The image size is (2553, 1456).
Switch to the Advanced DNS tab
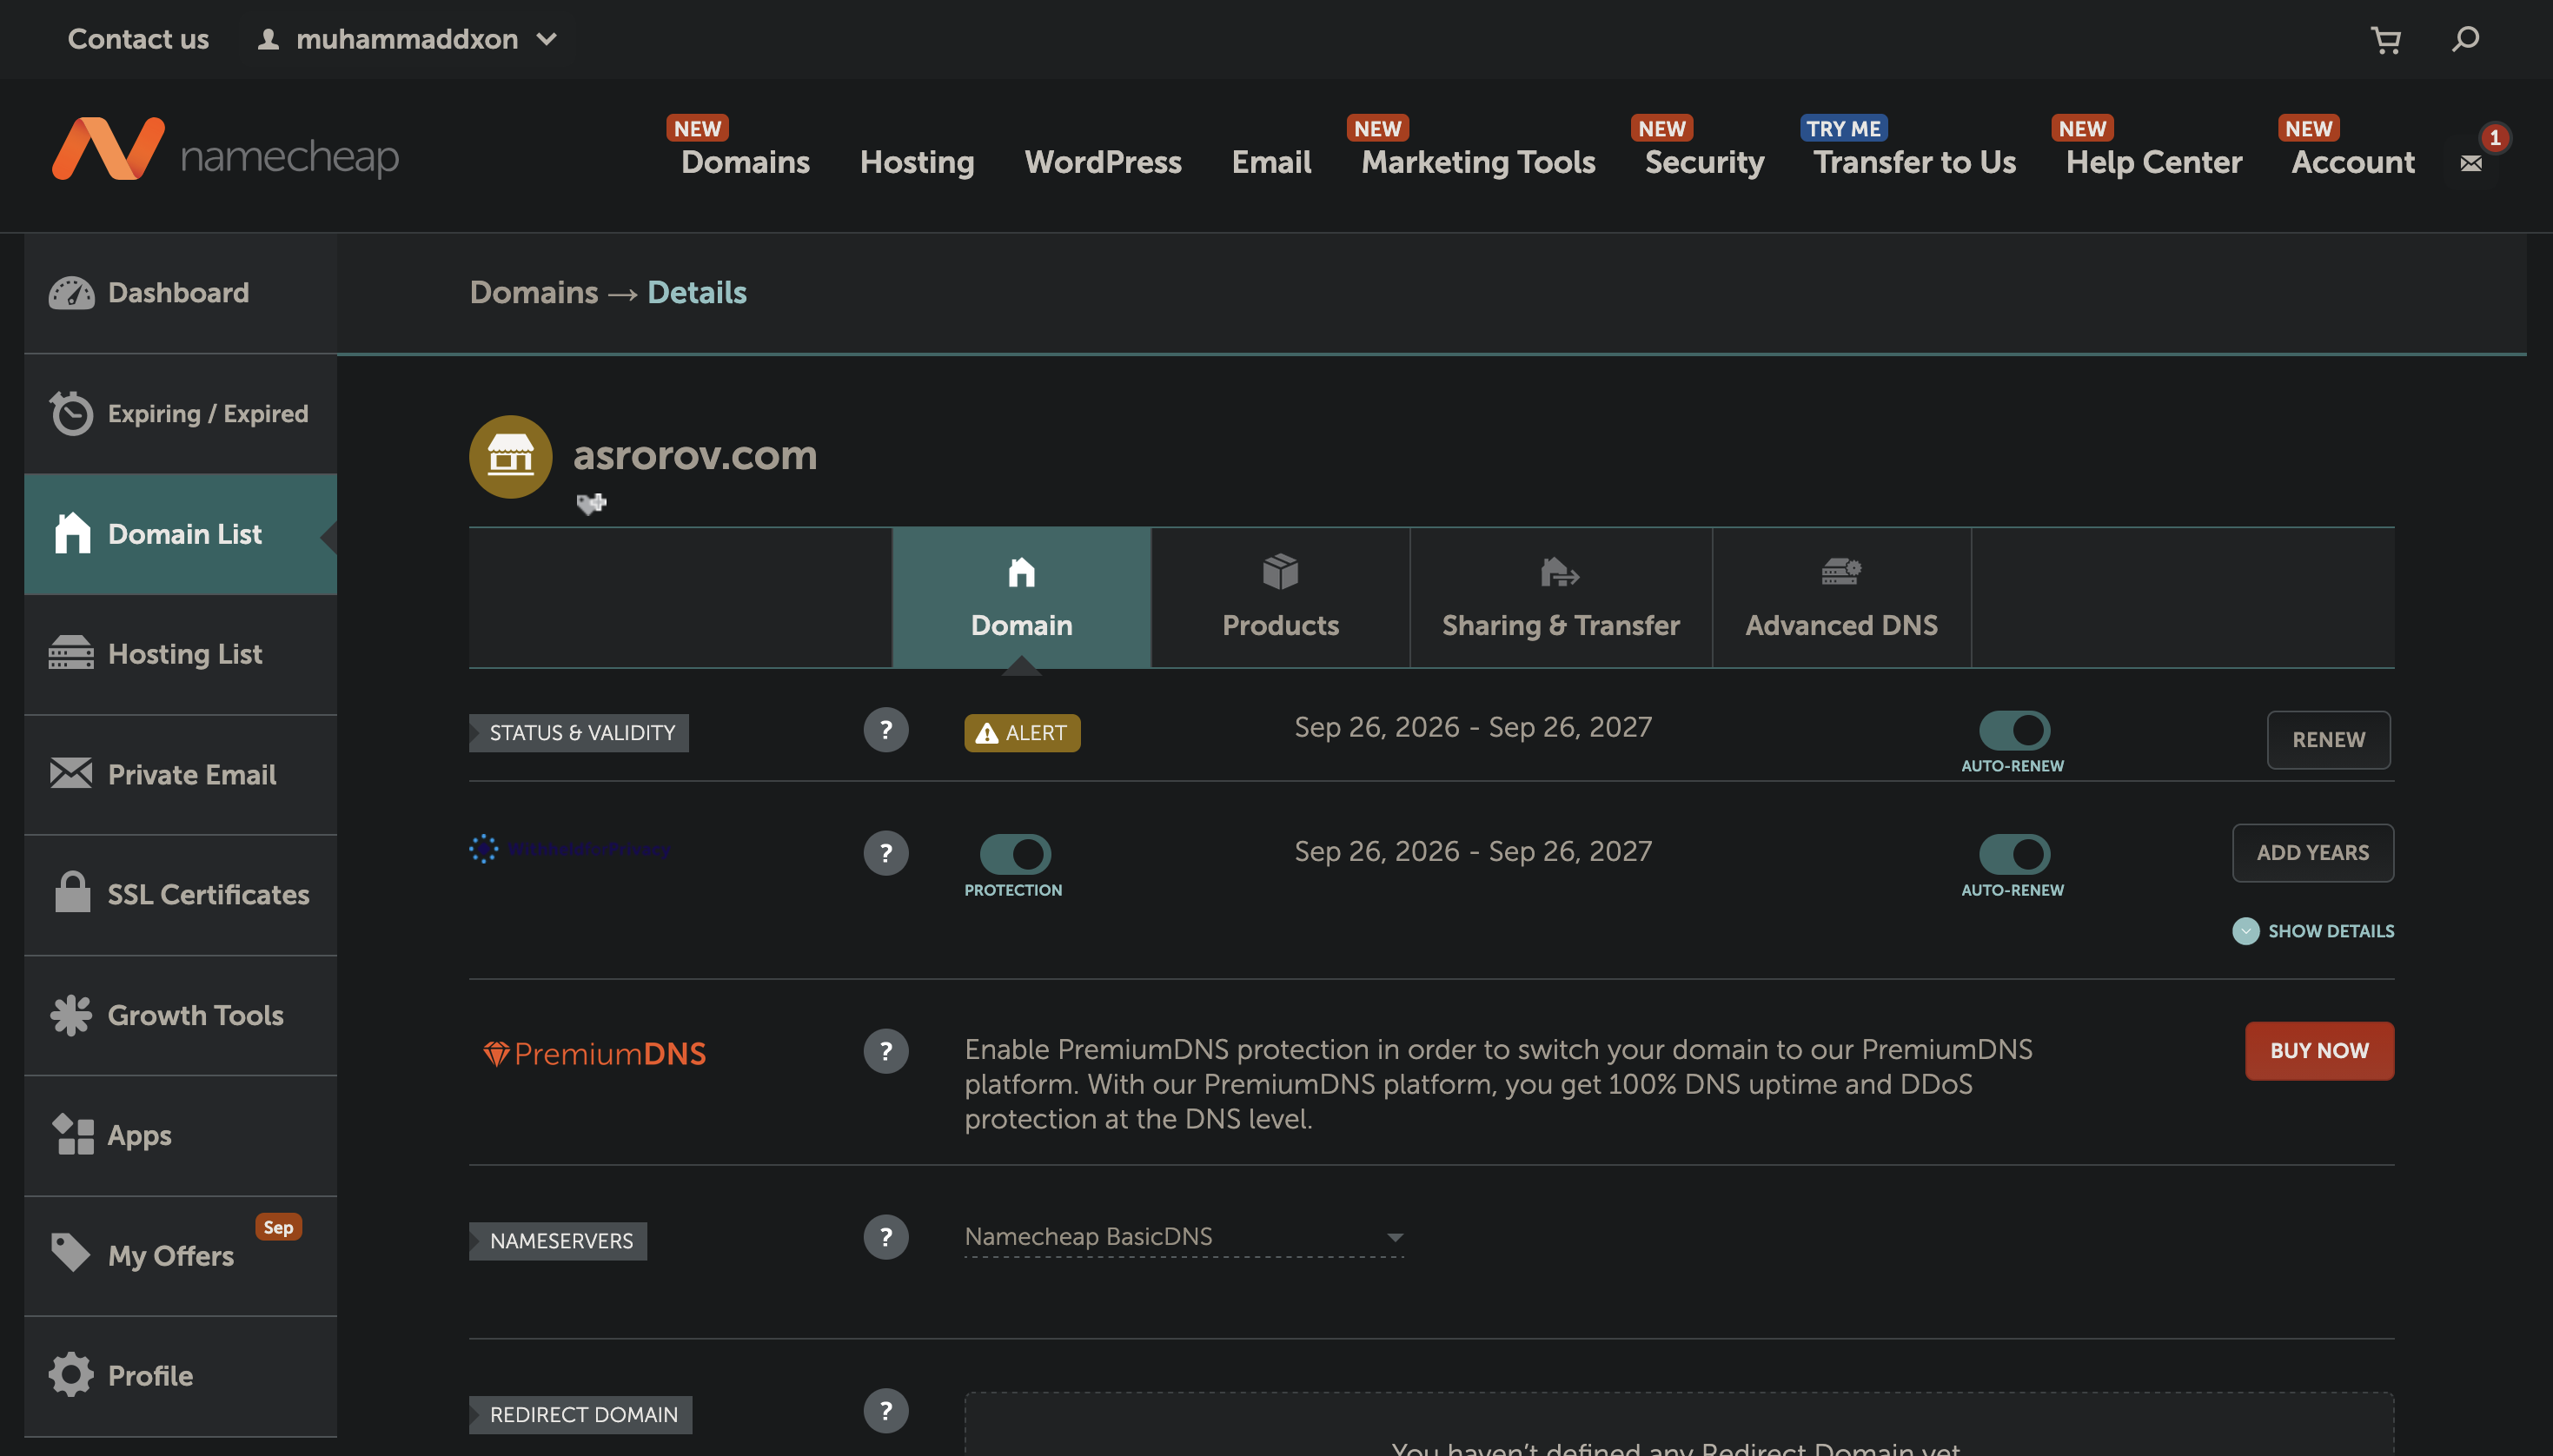(1841, 598)
